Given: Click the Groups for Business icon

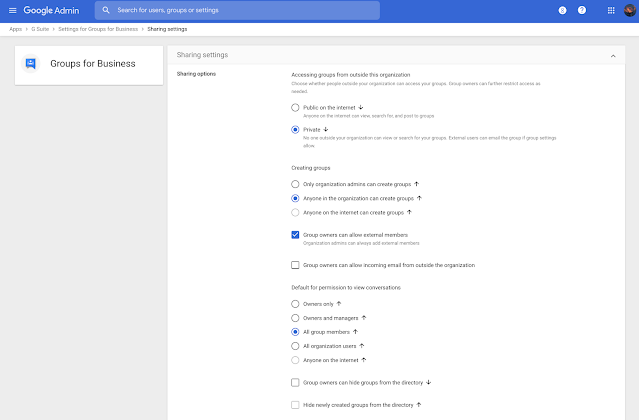Looking at the screenshot, I should (31, 64).
